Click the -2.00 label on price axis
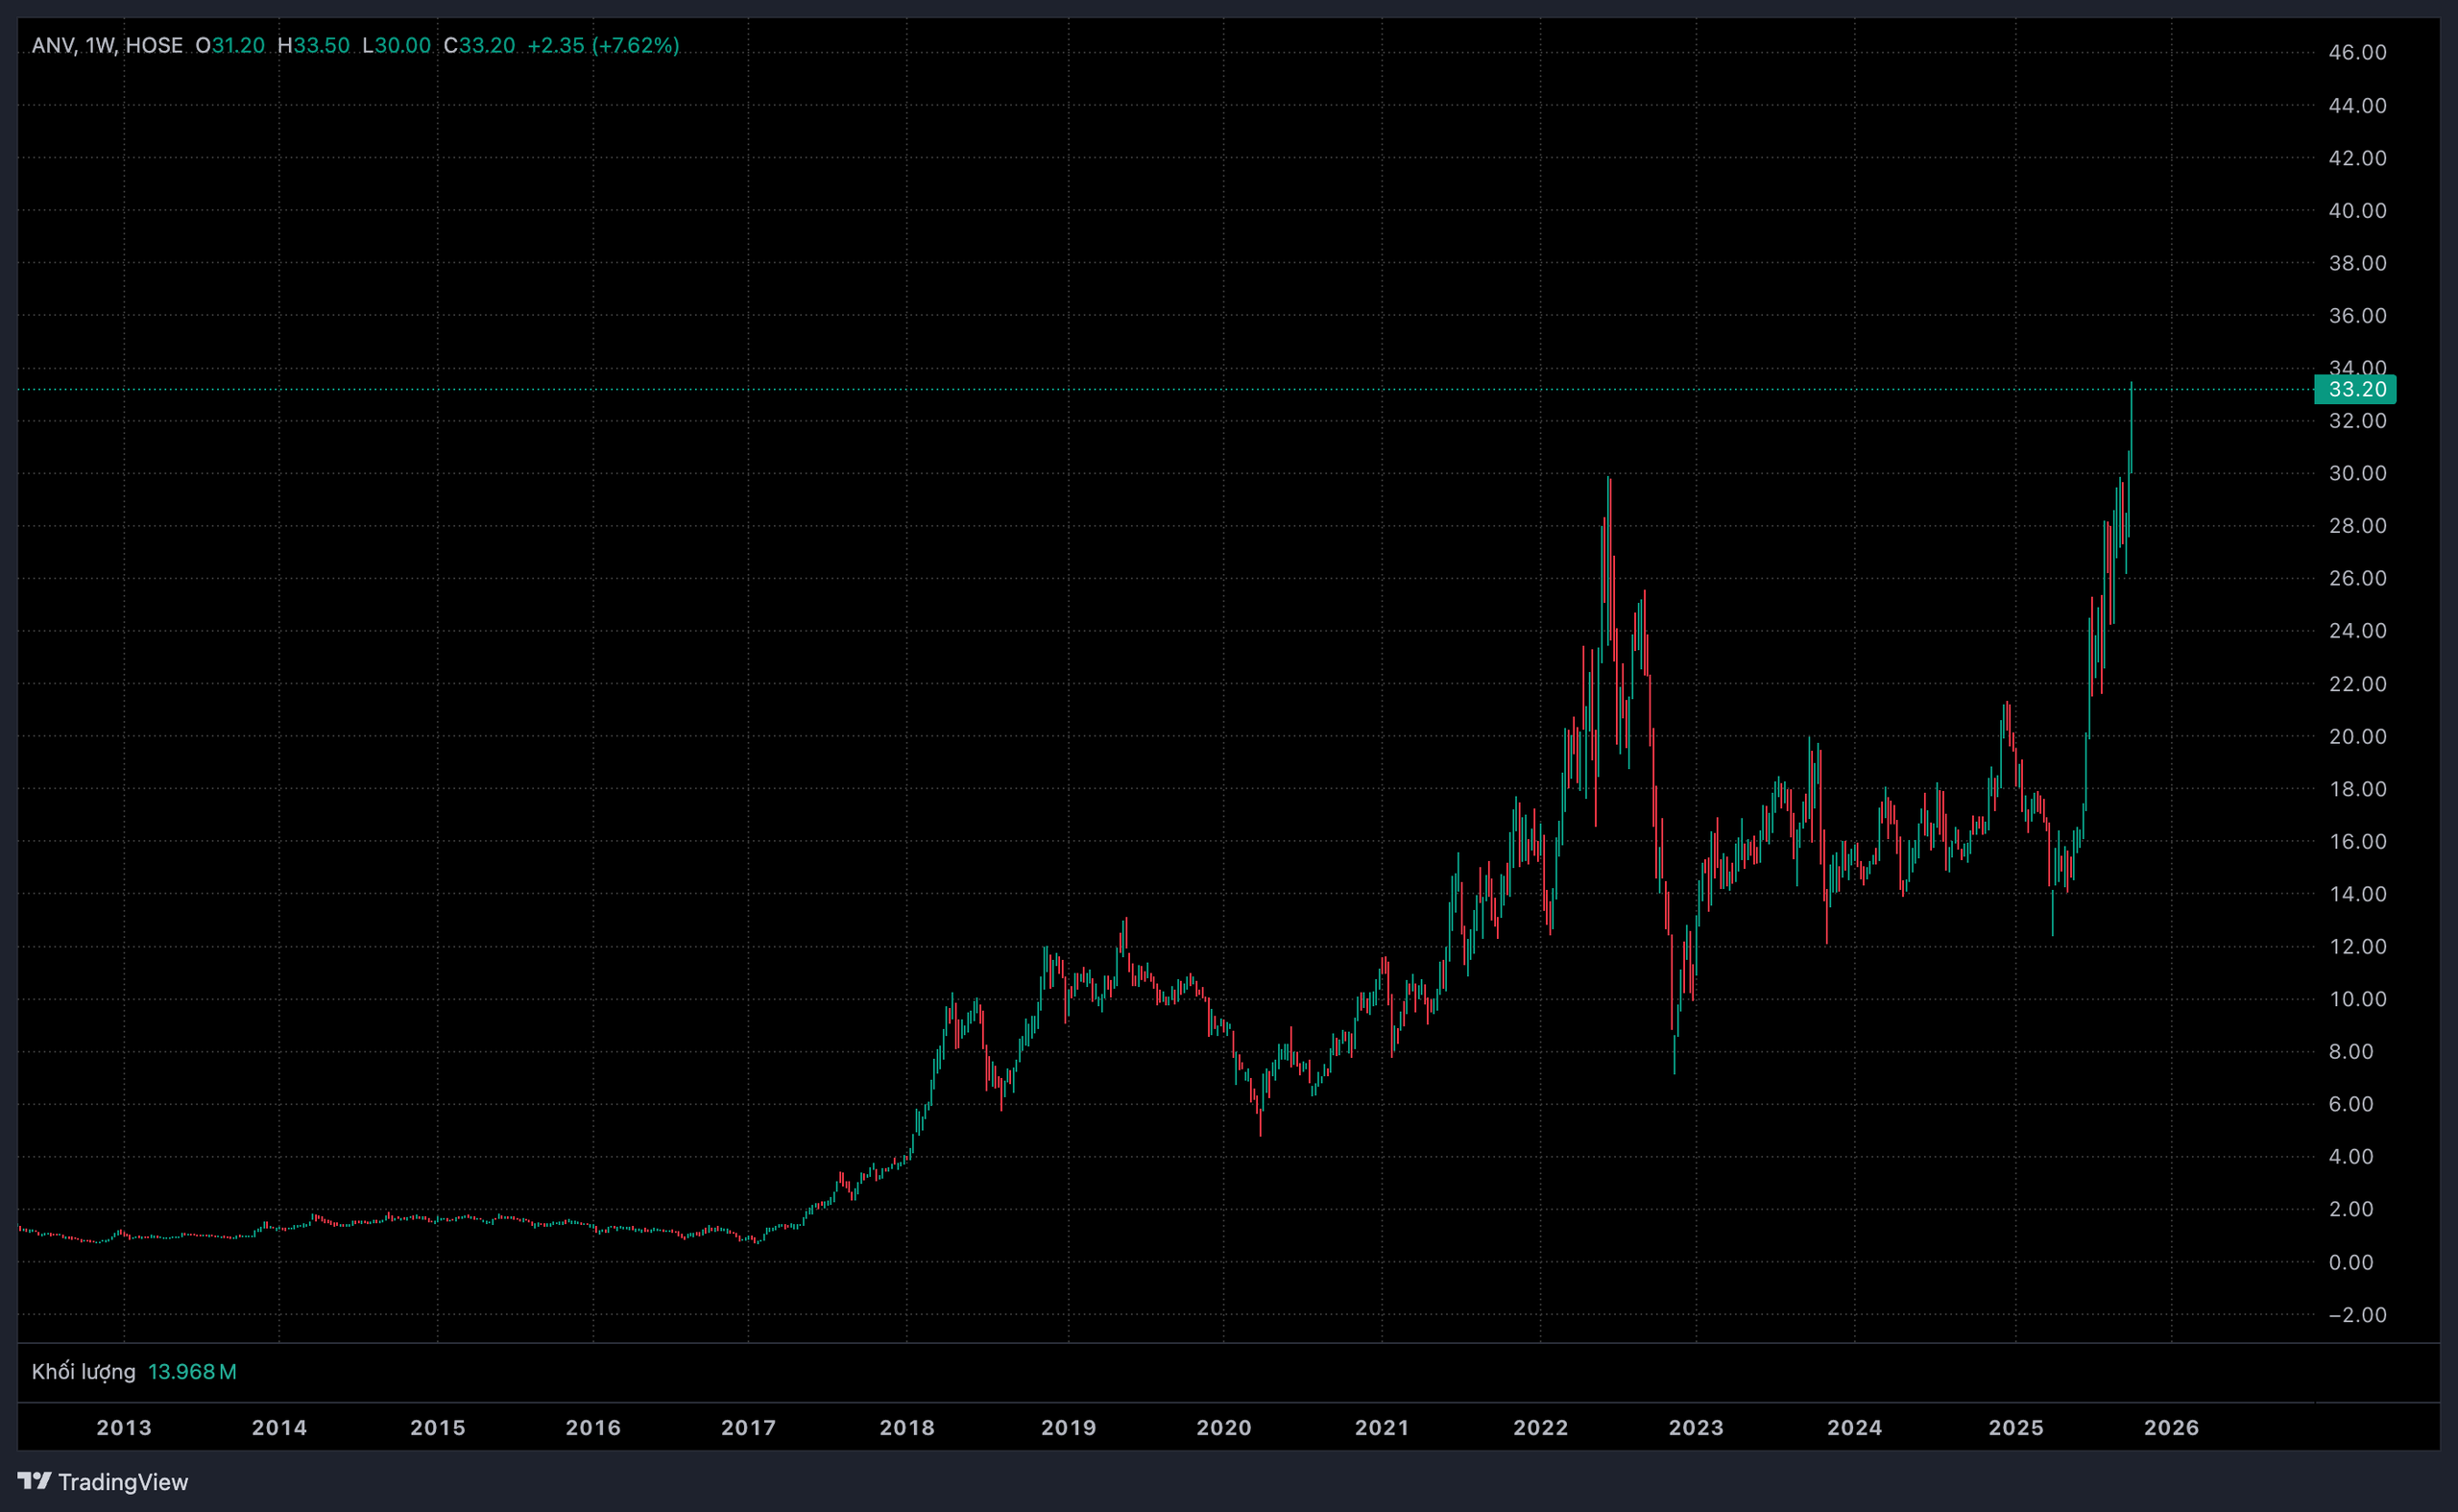Image resolution: width=2458 pixels, height=1512 pixels. coord(2357,1315)
